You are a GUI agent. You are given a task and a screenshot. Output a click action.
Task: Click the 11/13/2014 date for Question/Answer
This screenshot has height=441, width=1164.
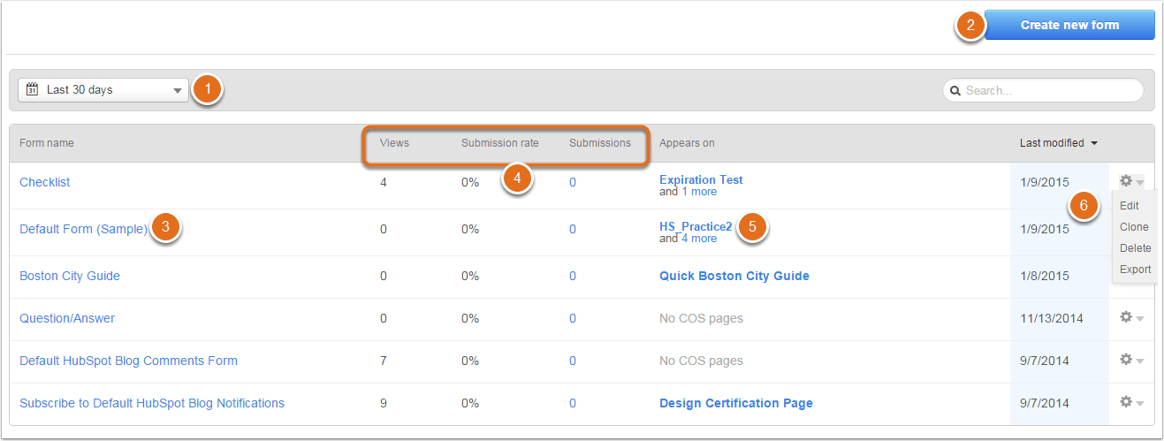(1051, 318)
